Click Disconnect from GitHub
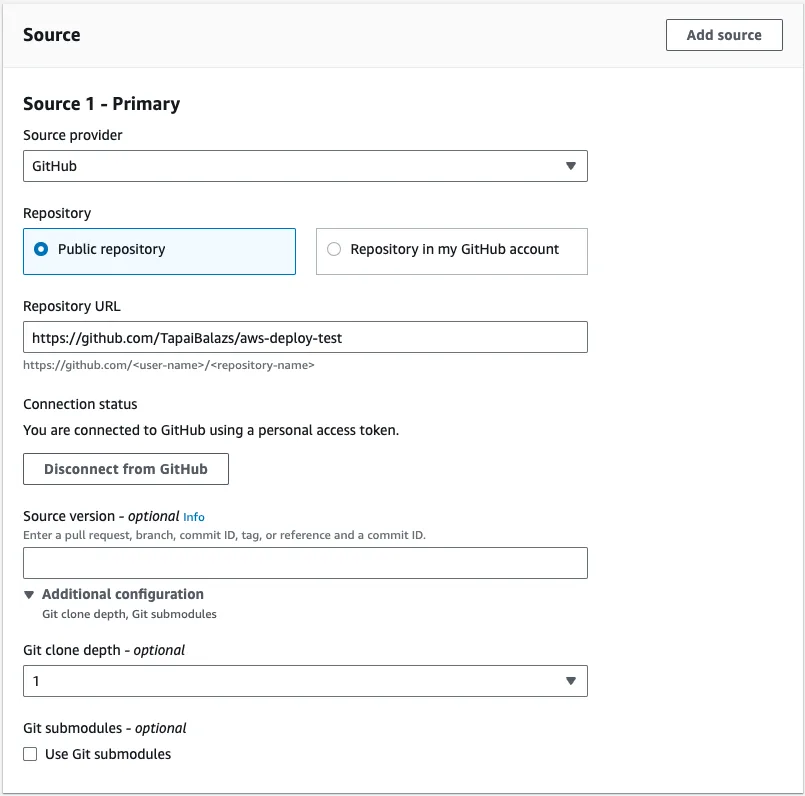This screenshot has height=796, width=805. pos(125,468)
